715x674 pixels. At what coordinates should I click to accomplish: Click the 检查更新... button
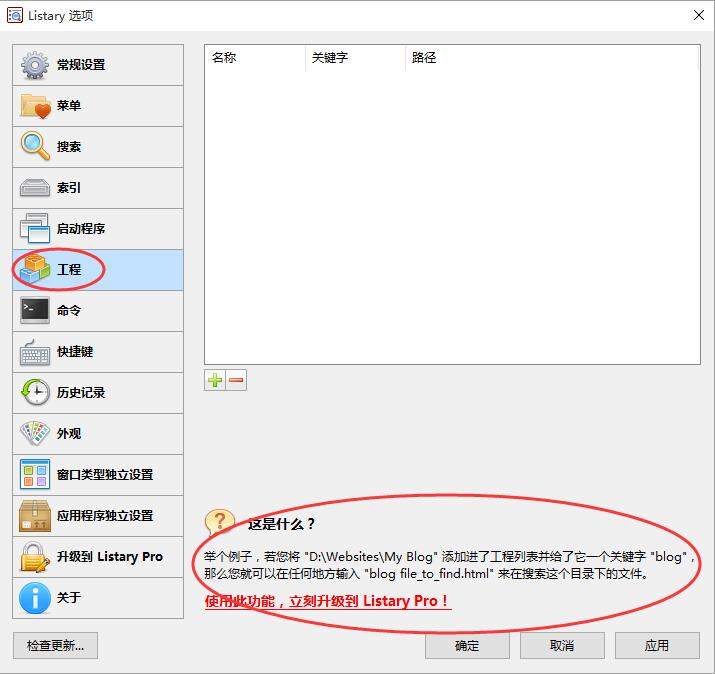(x=55, y=645)
